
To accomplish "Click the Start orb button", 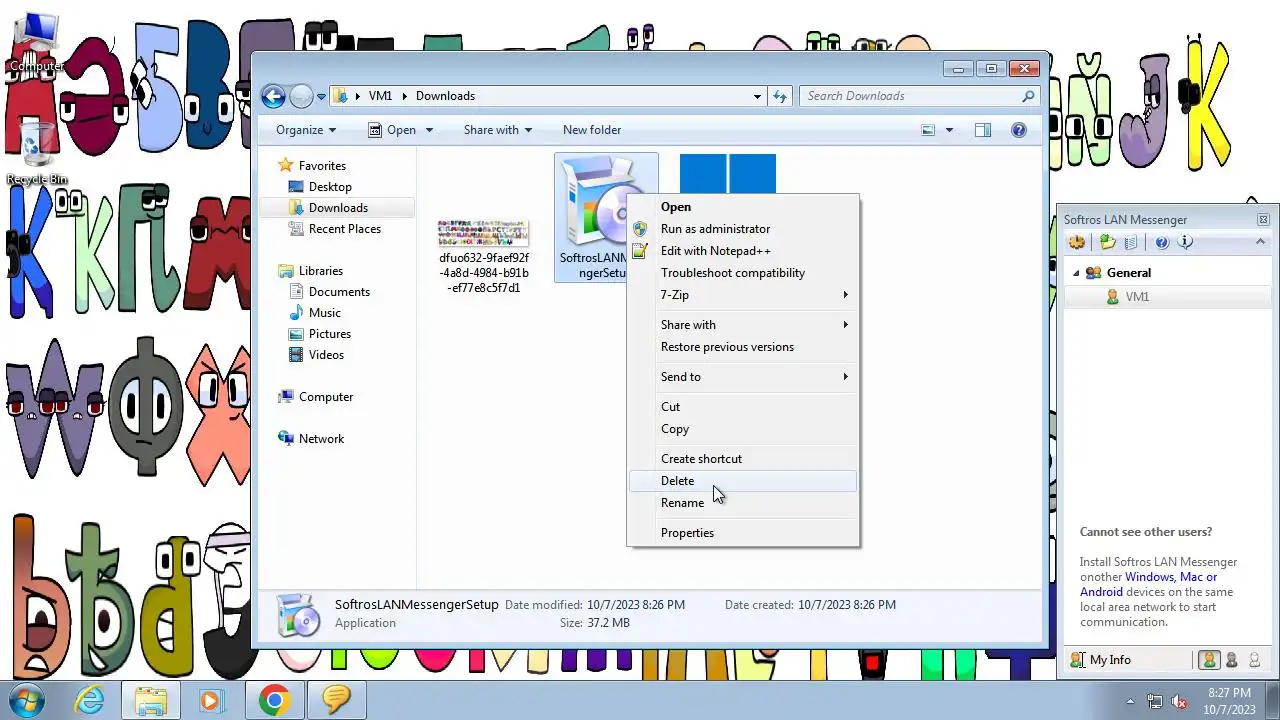I will (x=27, y=699).
